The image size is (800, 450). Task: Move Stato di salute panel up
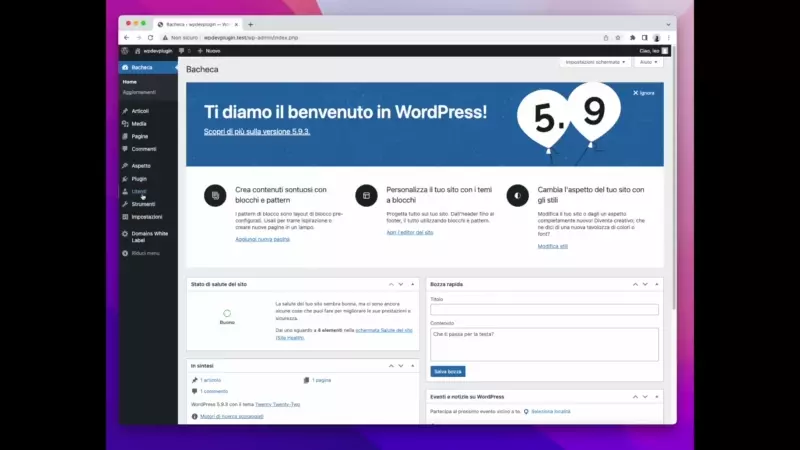point(391,284)
